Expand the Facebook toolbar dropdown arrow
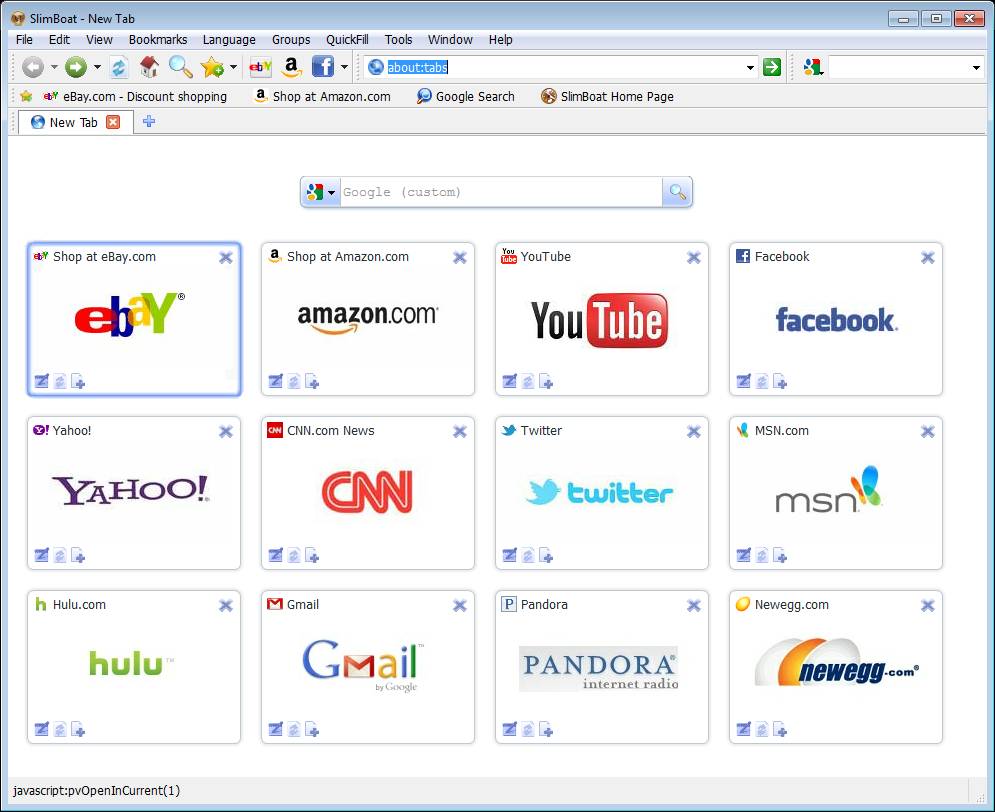 344,67
